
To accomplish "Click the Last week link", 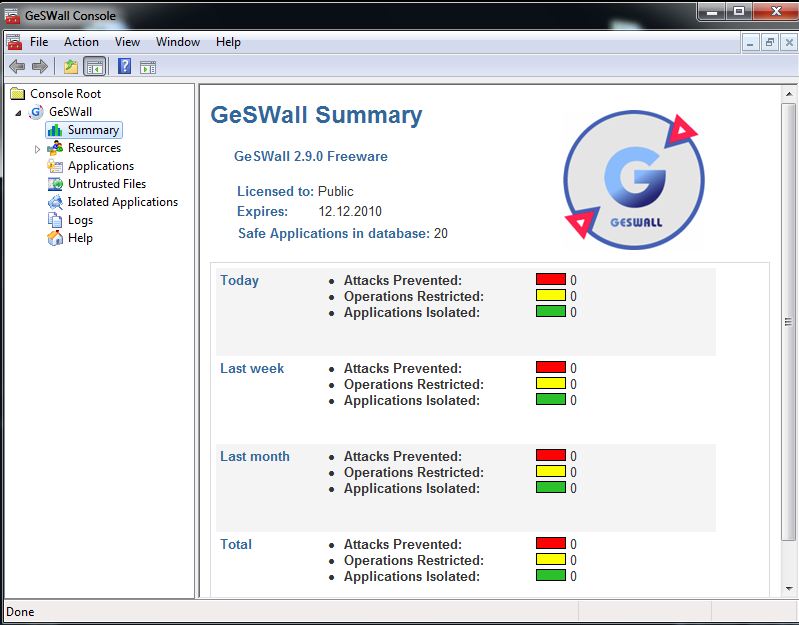I will pos(252,368).
